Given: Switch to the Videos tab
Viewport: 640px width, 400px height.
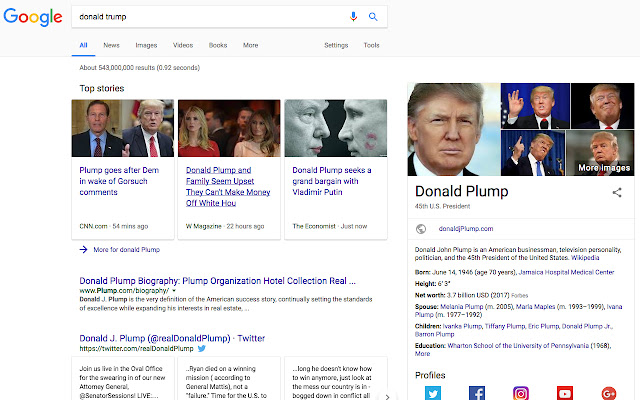Looking at the screenshot, I should (x=183, y=45).
